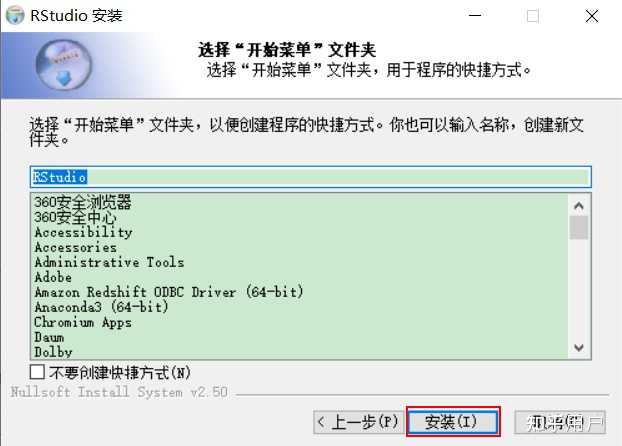The width and height of the screenshot is (622, 446).
Task: Pick Administrative Tools from the list
Action: tap(109, 262)
